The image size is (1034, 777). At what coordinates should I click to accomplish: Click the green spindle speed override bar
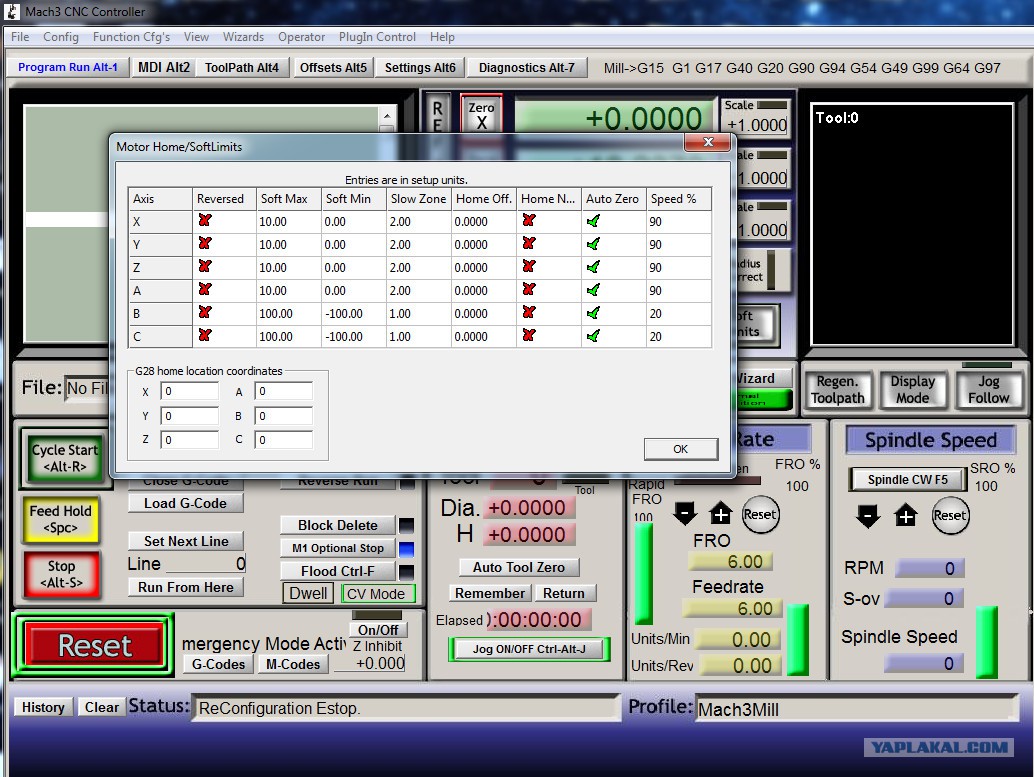(986, 642)
